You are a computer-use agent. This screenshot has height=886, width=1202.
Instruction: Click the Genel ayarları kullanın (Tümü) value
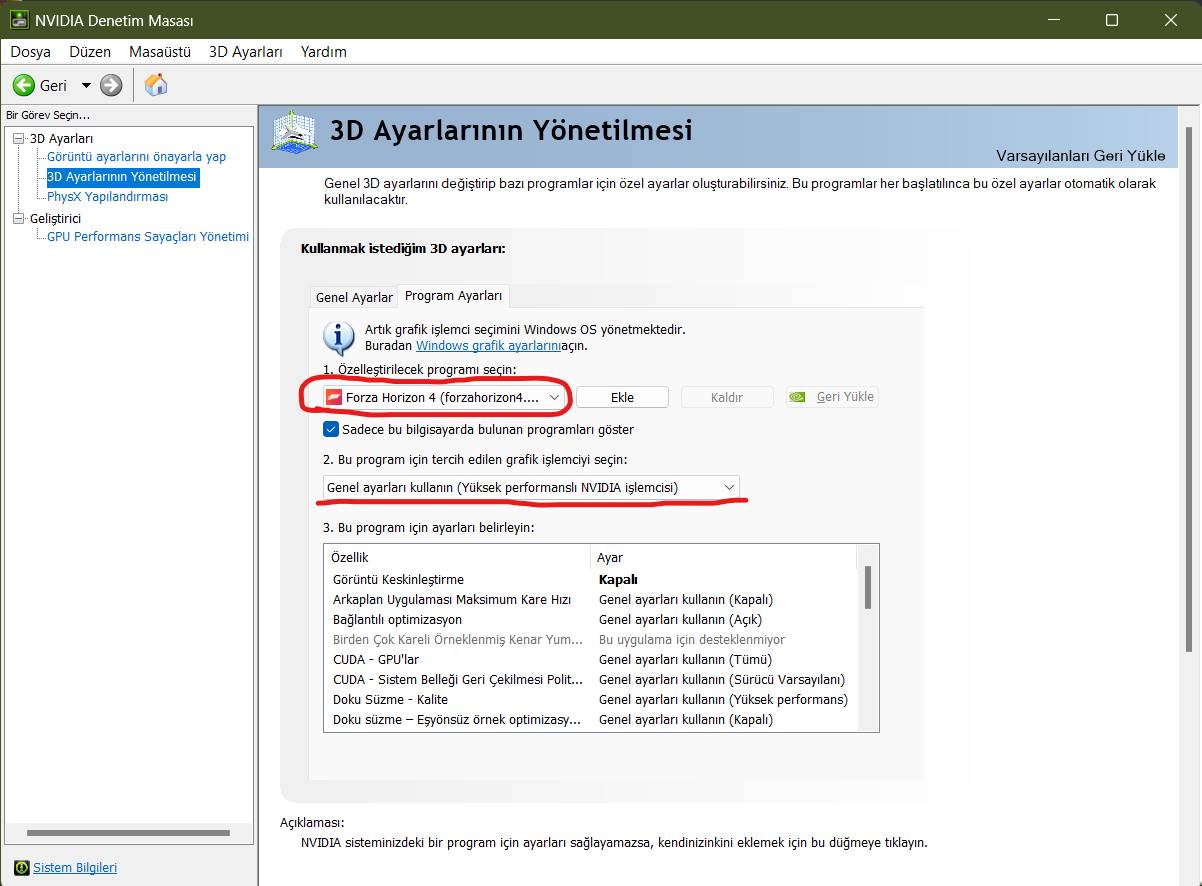(x=685, y=659)
